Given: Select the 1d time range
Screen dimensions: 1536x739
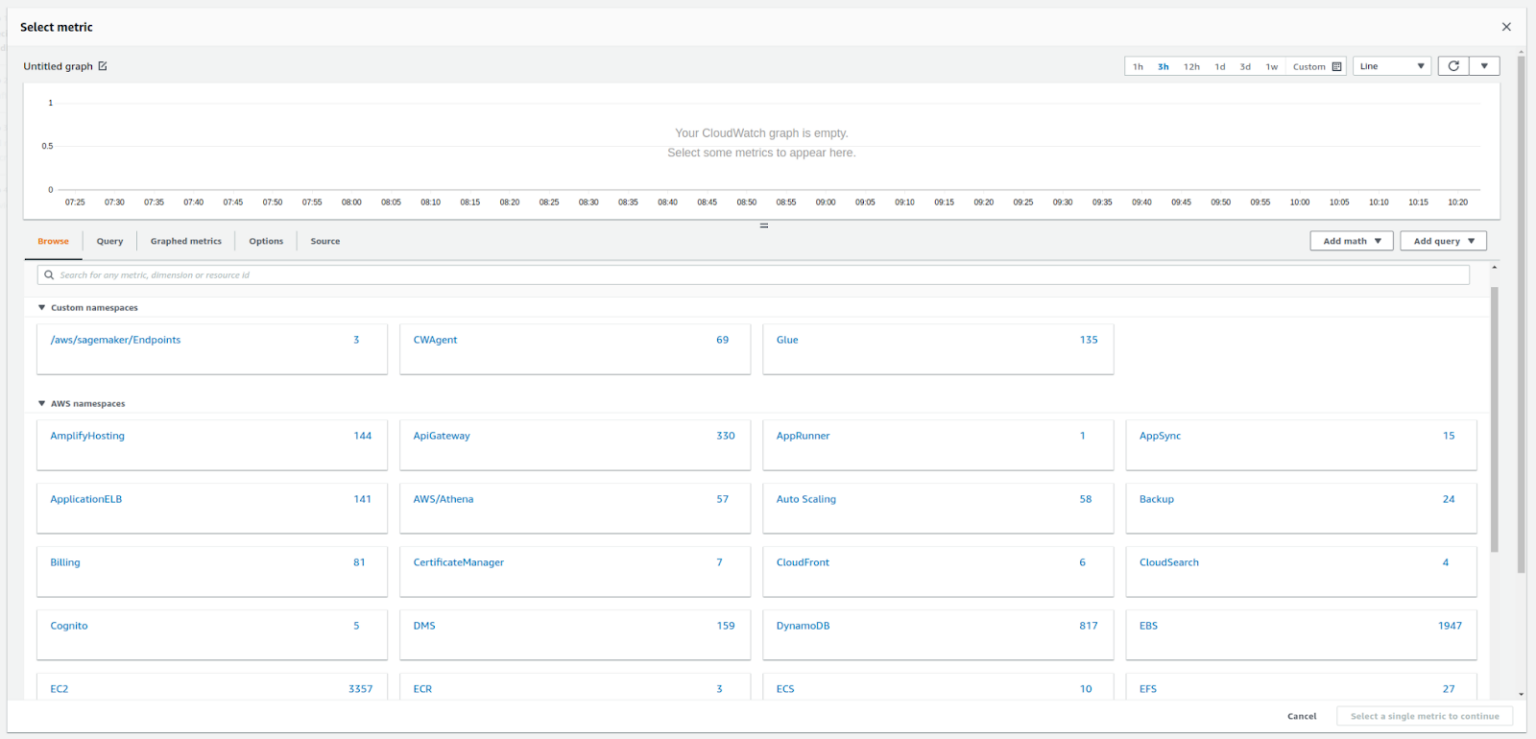Looking at the screenshot, I should pos(1219,65).
